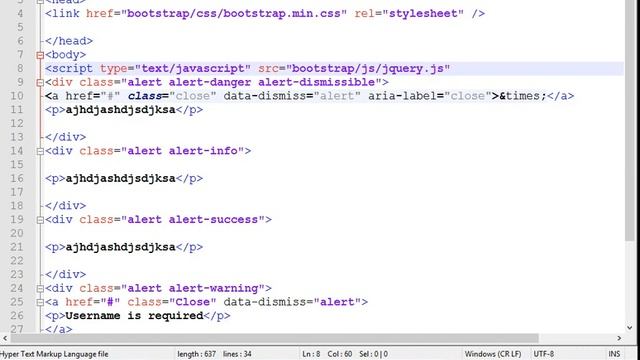This screenshot has width=640, height=360.
Task: Click the 'alert alert-warning' class value
Action: click(193, 288)
